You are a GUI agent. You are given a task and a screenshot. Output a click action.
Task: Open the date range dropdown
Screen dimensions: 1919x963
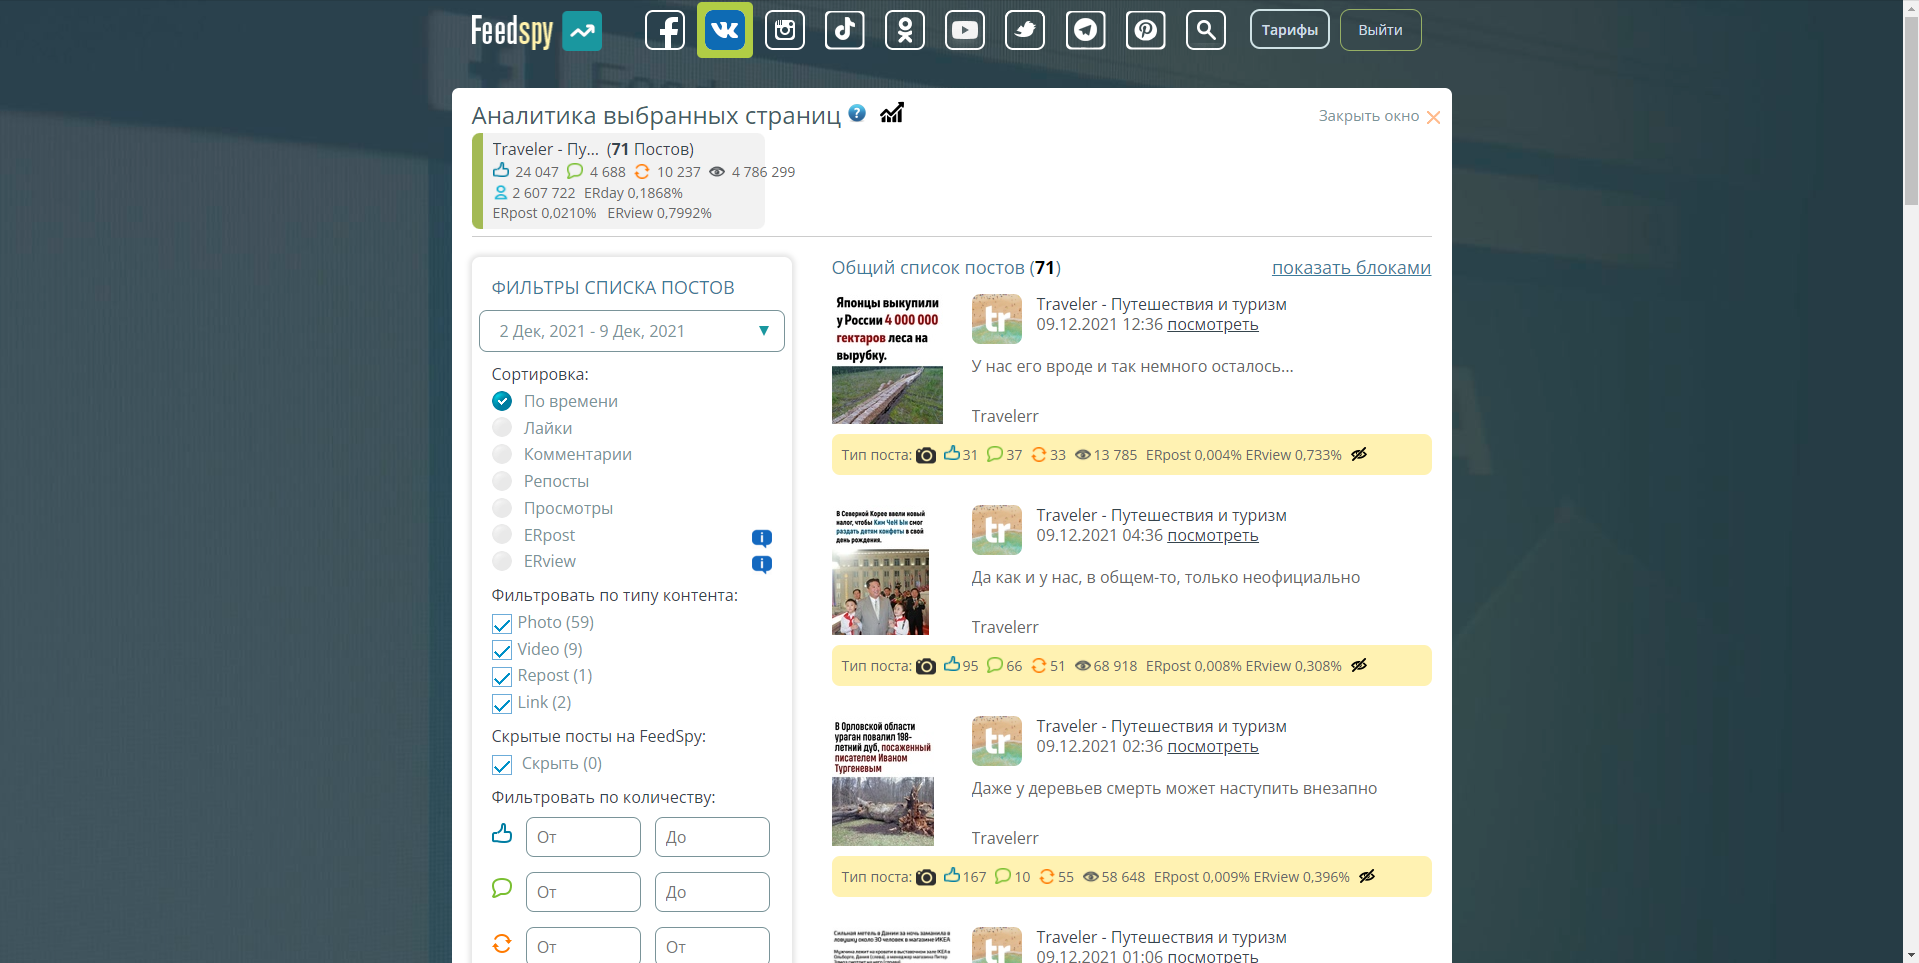pyautogui.click(x=632, y=331)
